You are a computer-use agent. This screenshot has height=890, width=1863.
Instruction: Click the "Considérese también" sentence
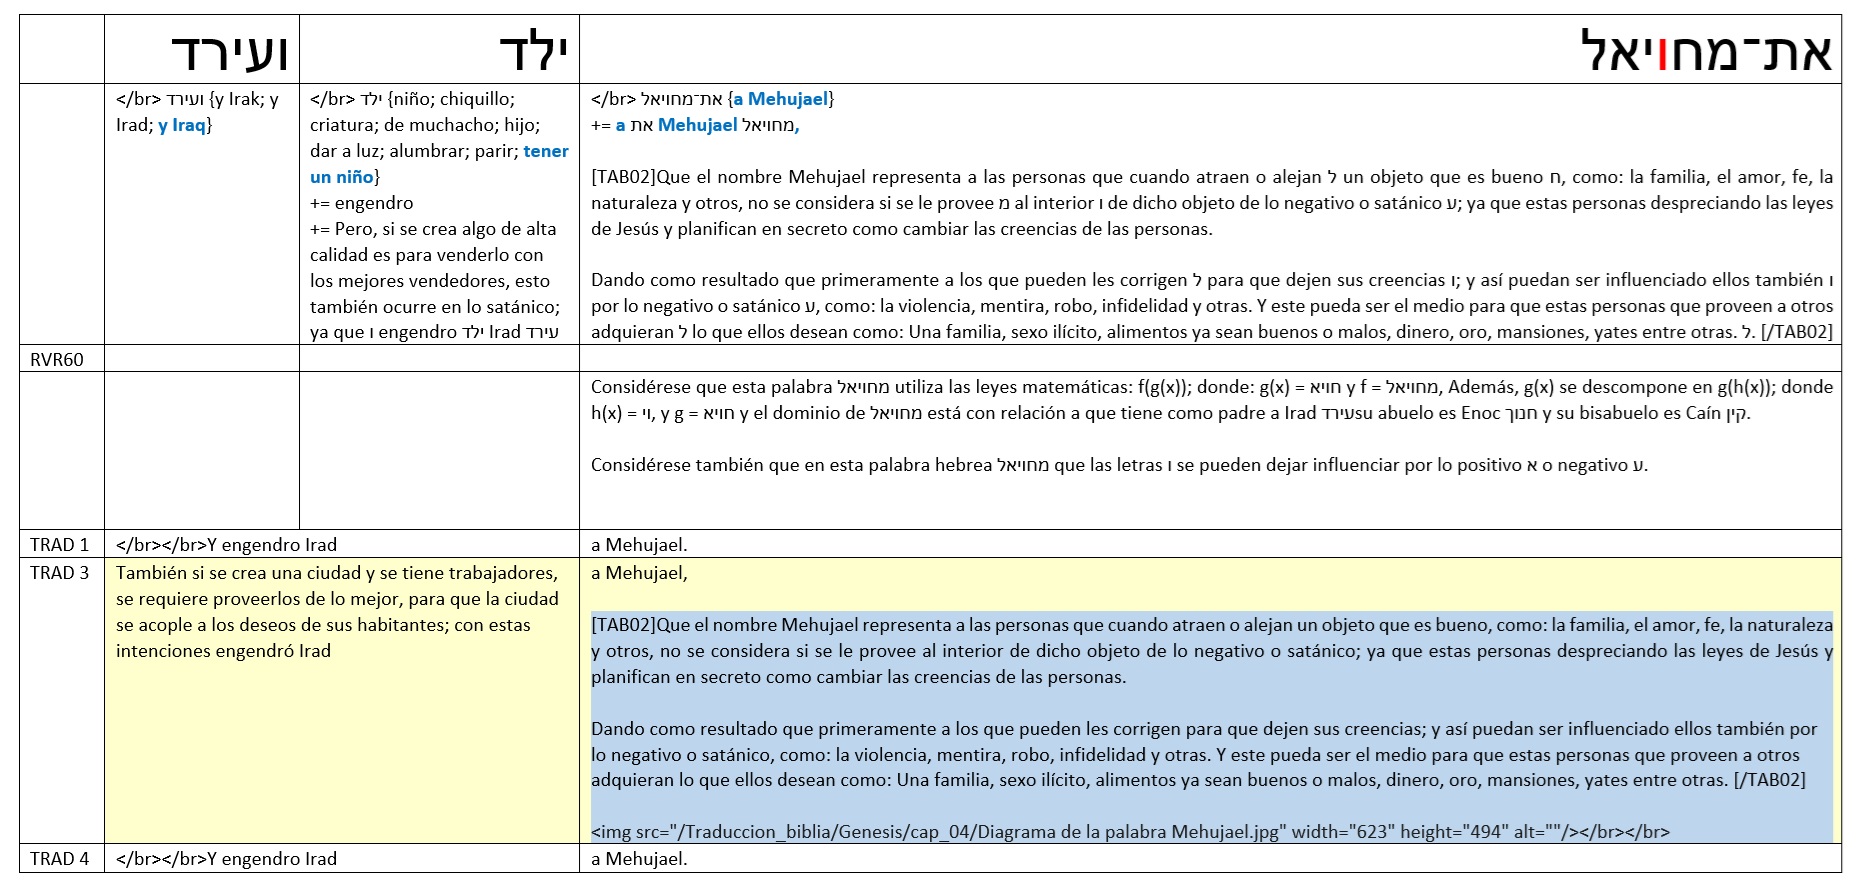(x=1118, y=465)
